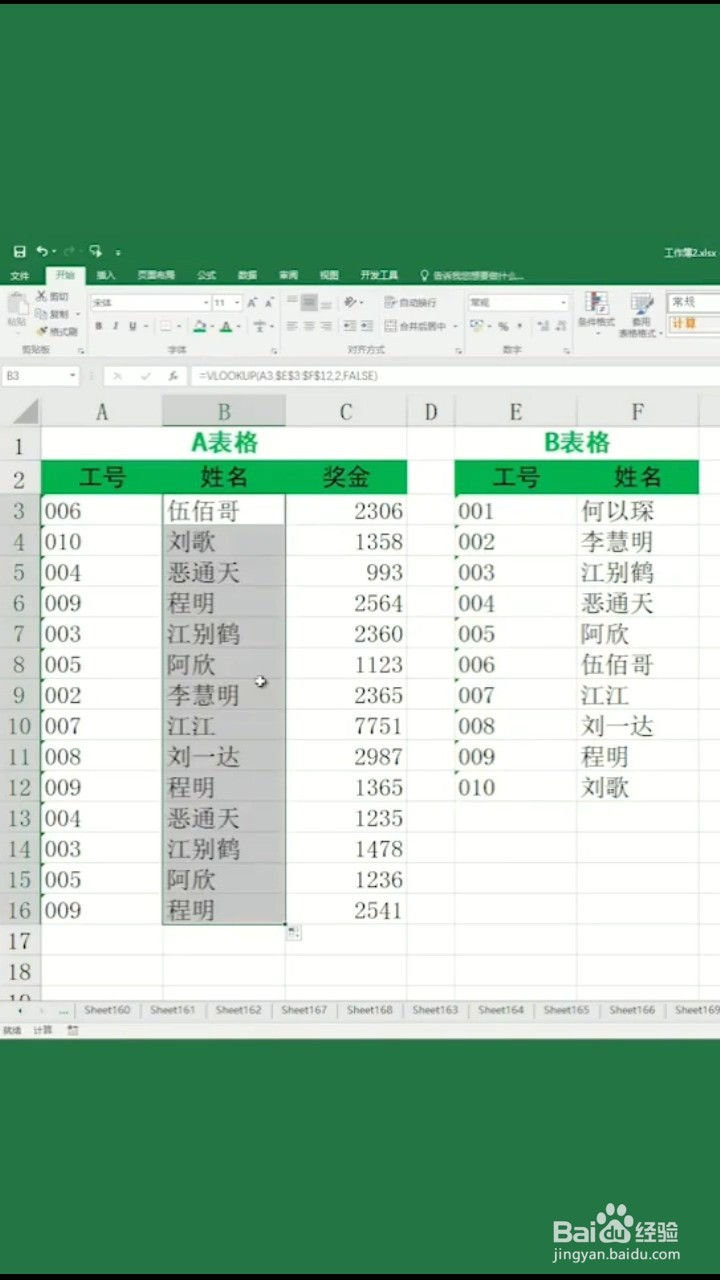This screenshot has height=1280, width=720.
Task: Click the Auto Fill Options icon below B16
Action: tap(294, 933)
